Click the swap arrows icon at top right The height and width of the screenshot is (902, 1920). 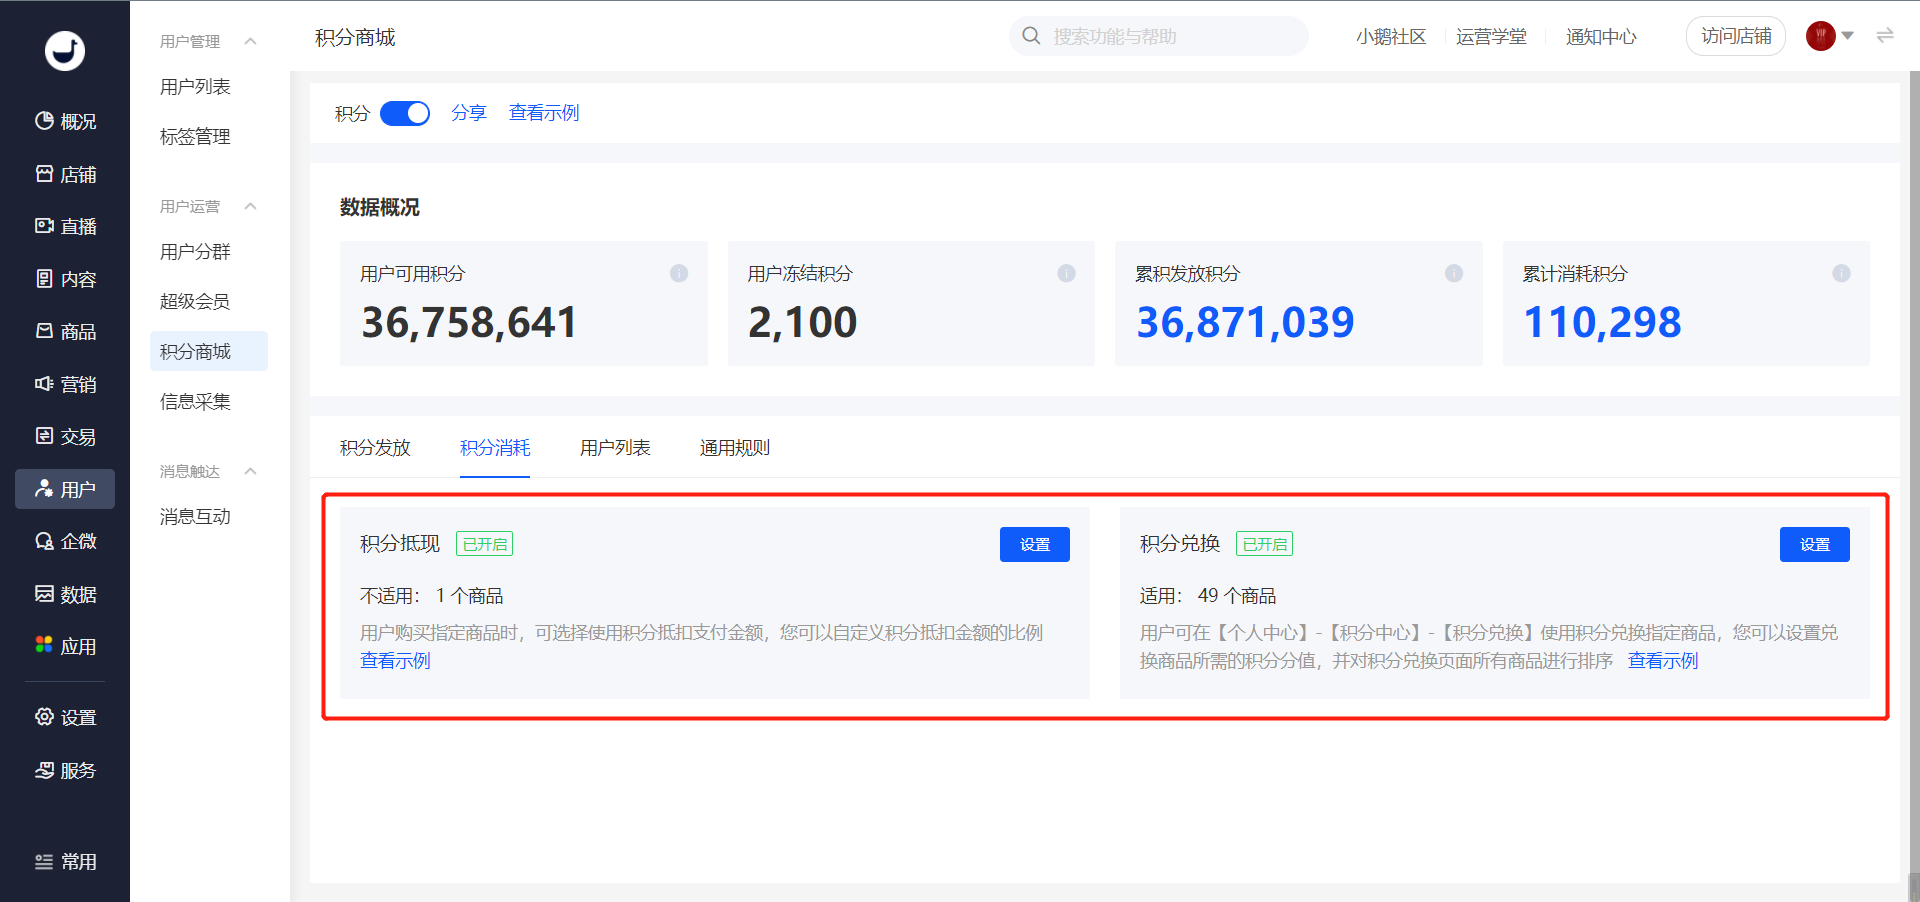tap(1885, 36)
